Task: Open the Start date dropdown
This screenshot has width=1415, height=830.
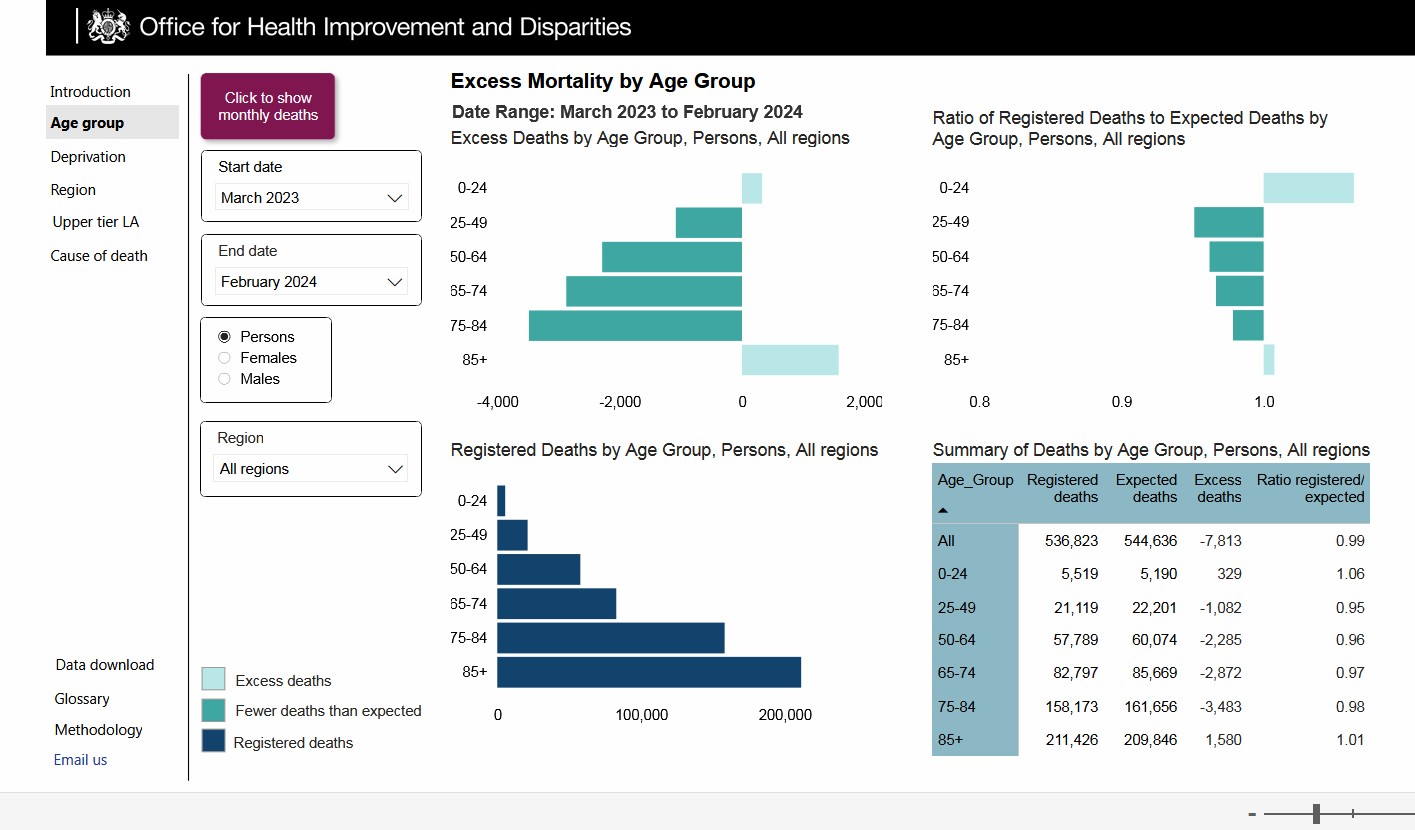Action: (x=311, y=197)
